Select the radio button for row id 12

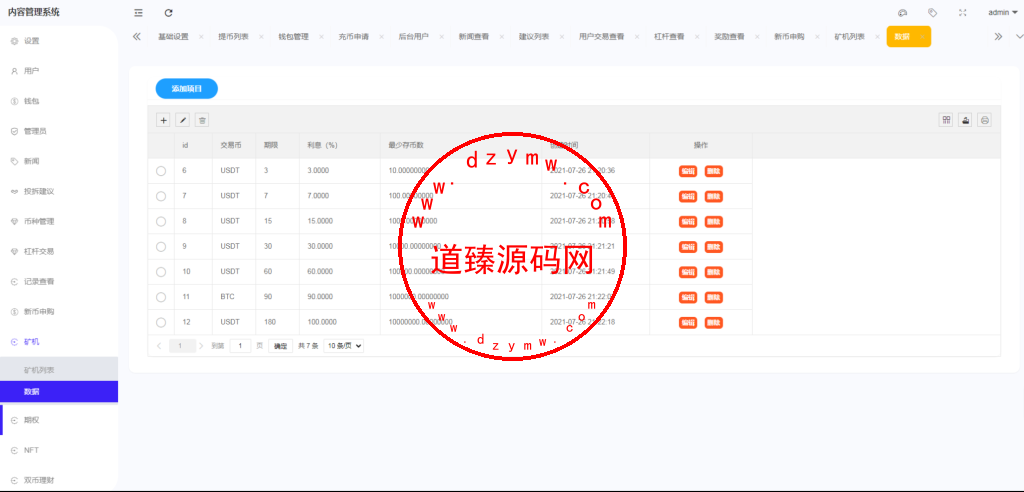161,322
